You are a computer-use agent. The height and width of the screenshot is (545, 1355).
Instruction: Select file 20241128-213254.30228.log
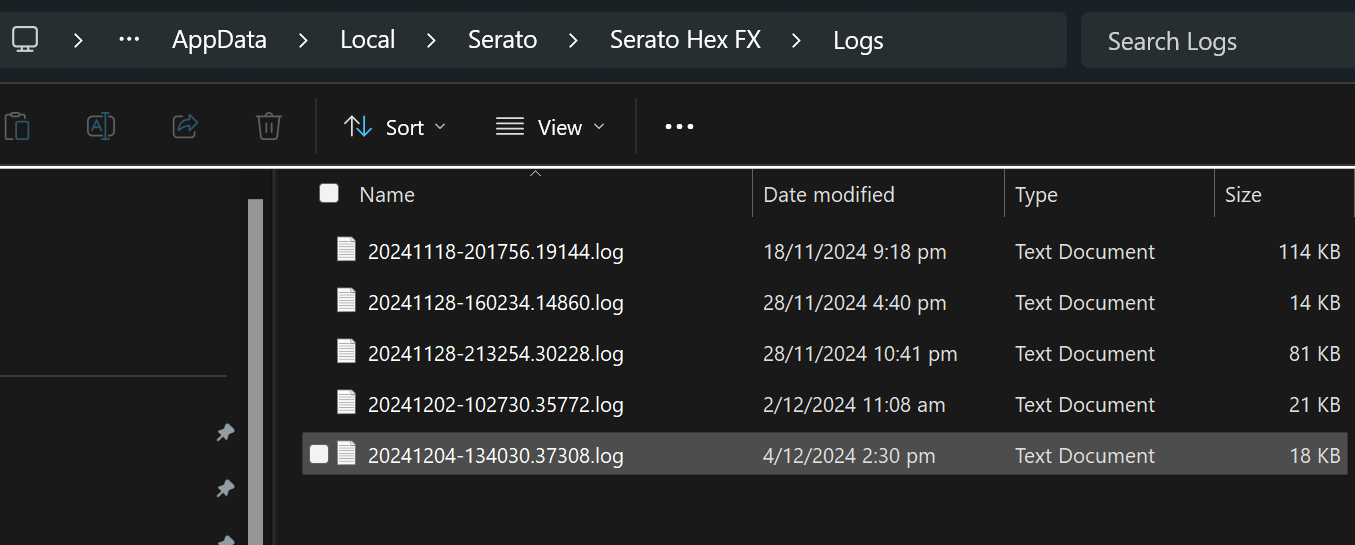[x=496, y=353]
